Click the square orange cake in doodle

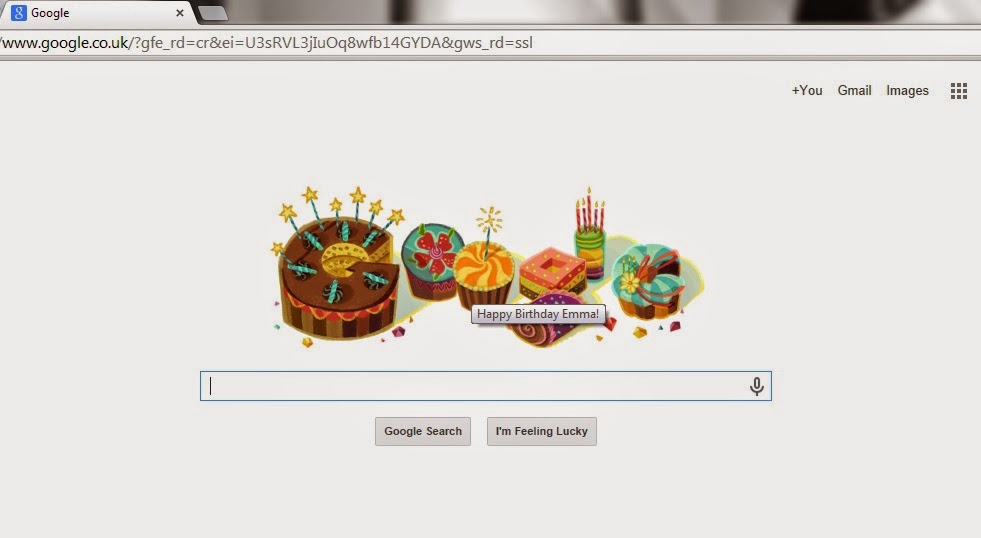pyautogui.click(x=552, y=273)
